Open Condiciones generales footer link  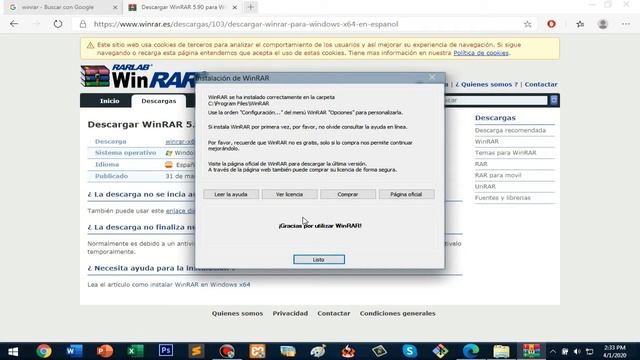pyautogui.click(x=398, y=313)
